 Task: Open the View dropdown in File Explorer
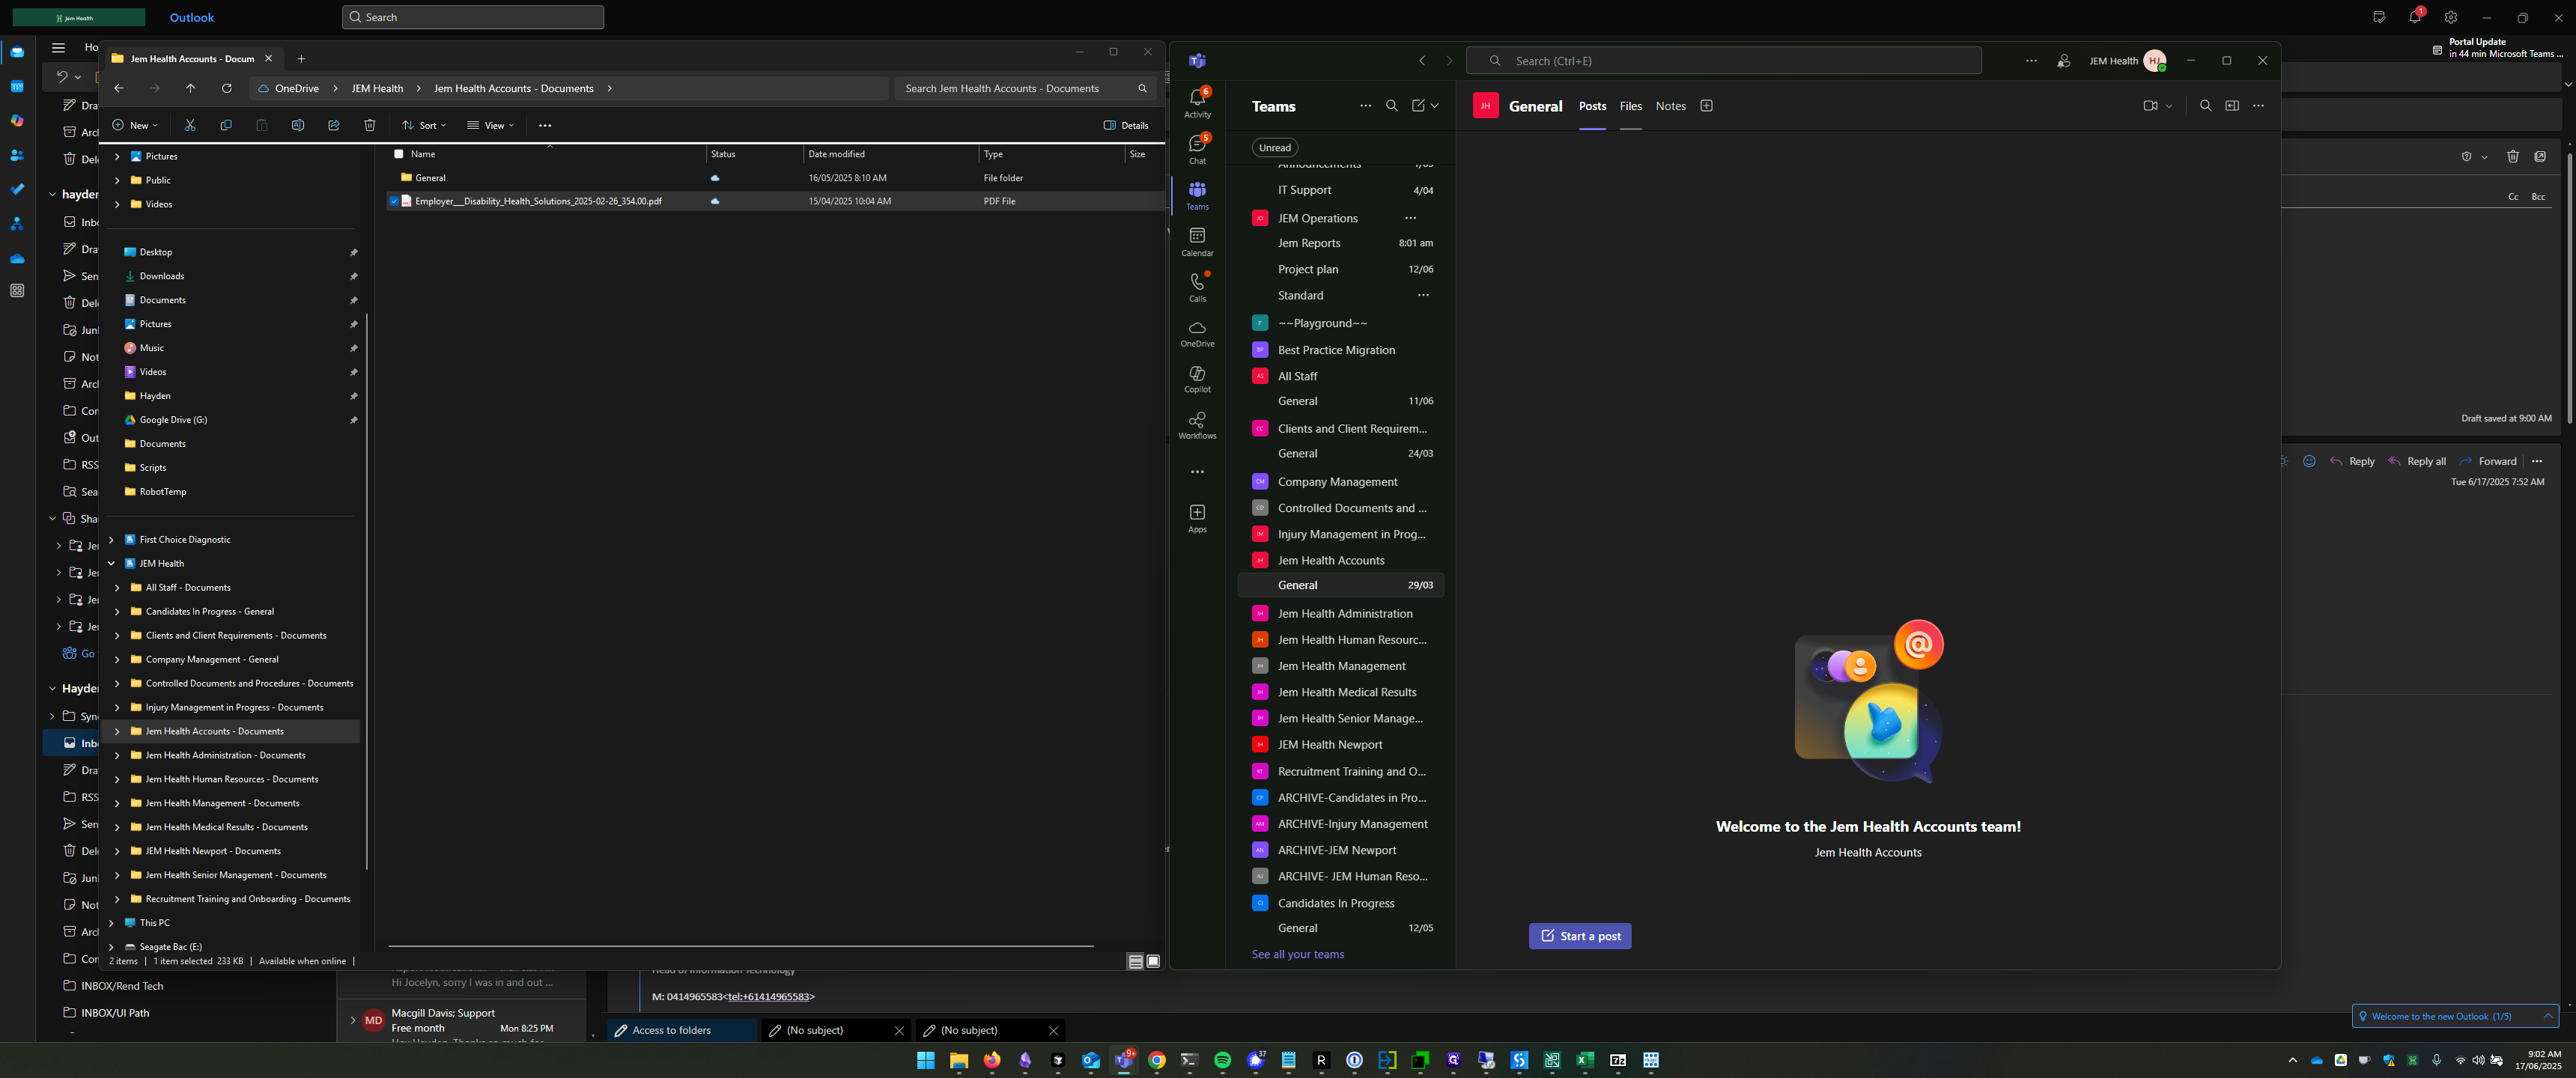(491, 125)
